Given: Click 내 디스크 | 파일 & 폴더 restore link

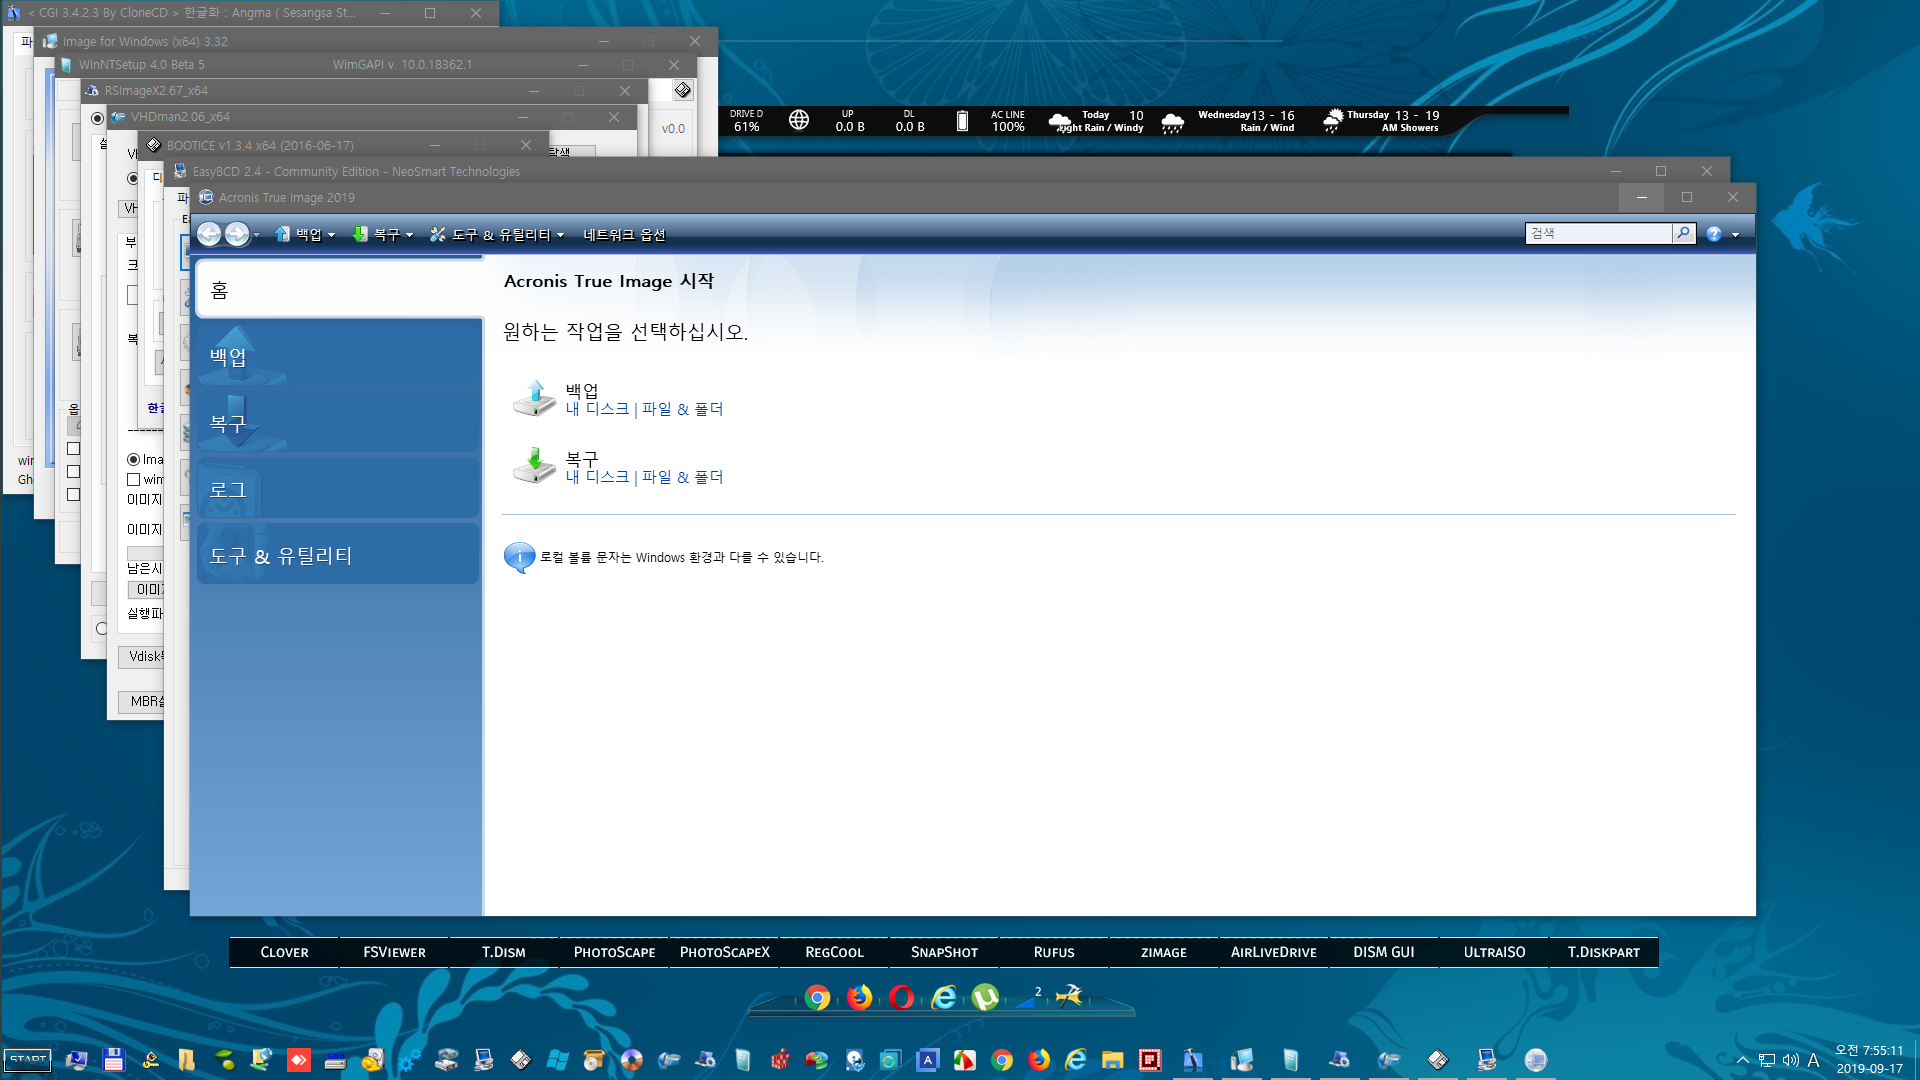Looking at the screenshot, I should pyautogui.click(x=644, y=476).
